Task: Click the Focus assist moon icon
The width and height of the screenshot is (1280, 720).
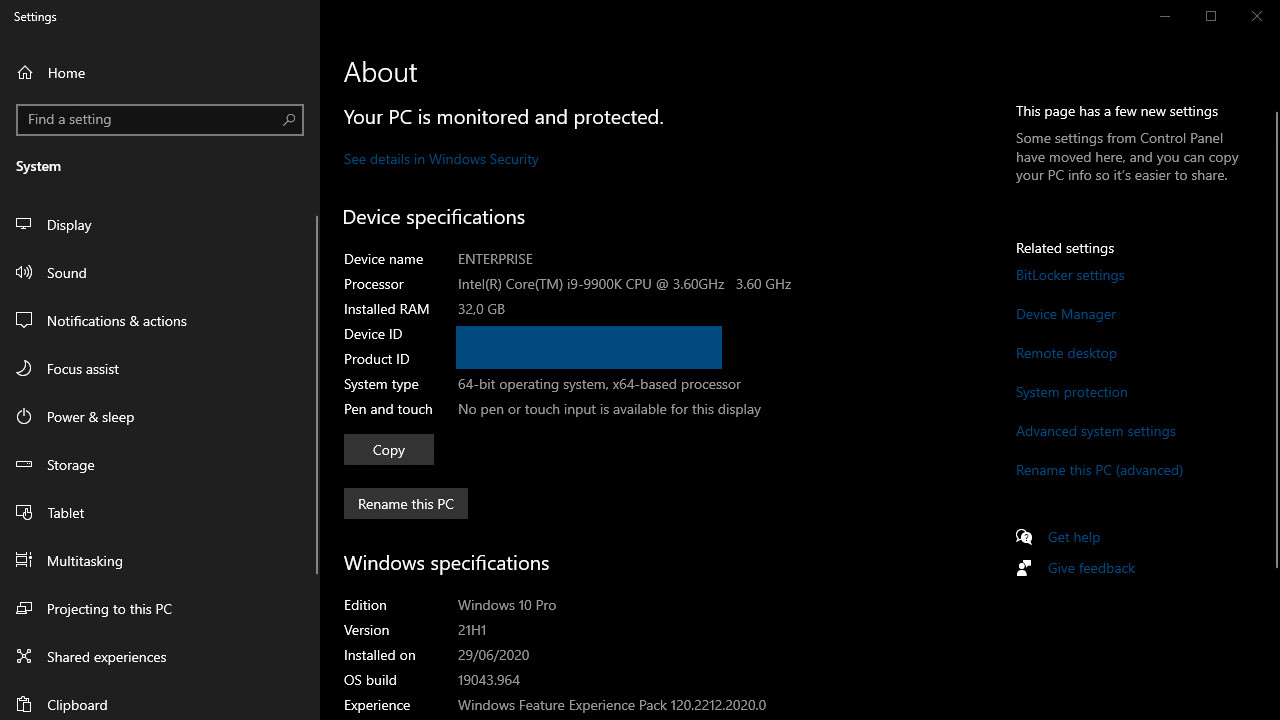Action: pyautogui.click(x=24, y=369)
